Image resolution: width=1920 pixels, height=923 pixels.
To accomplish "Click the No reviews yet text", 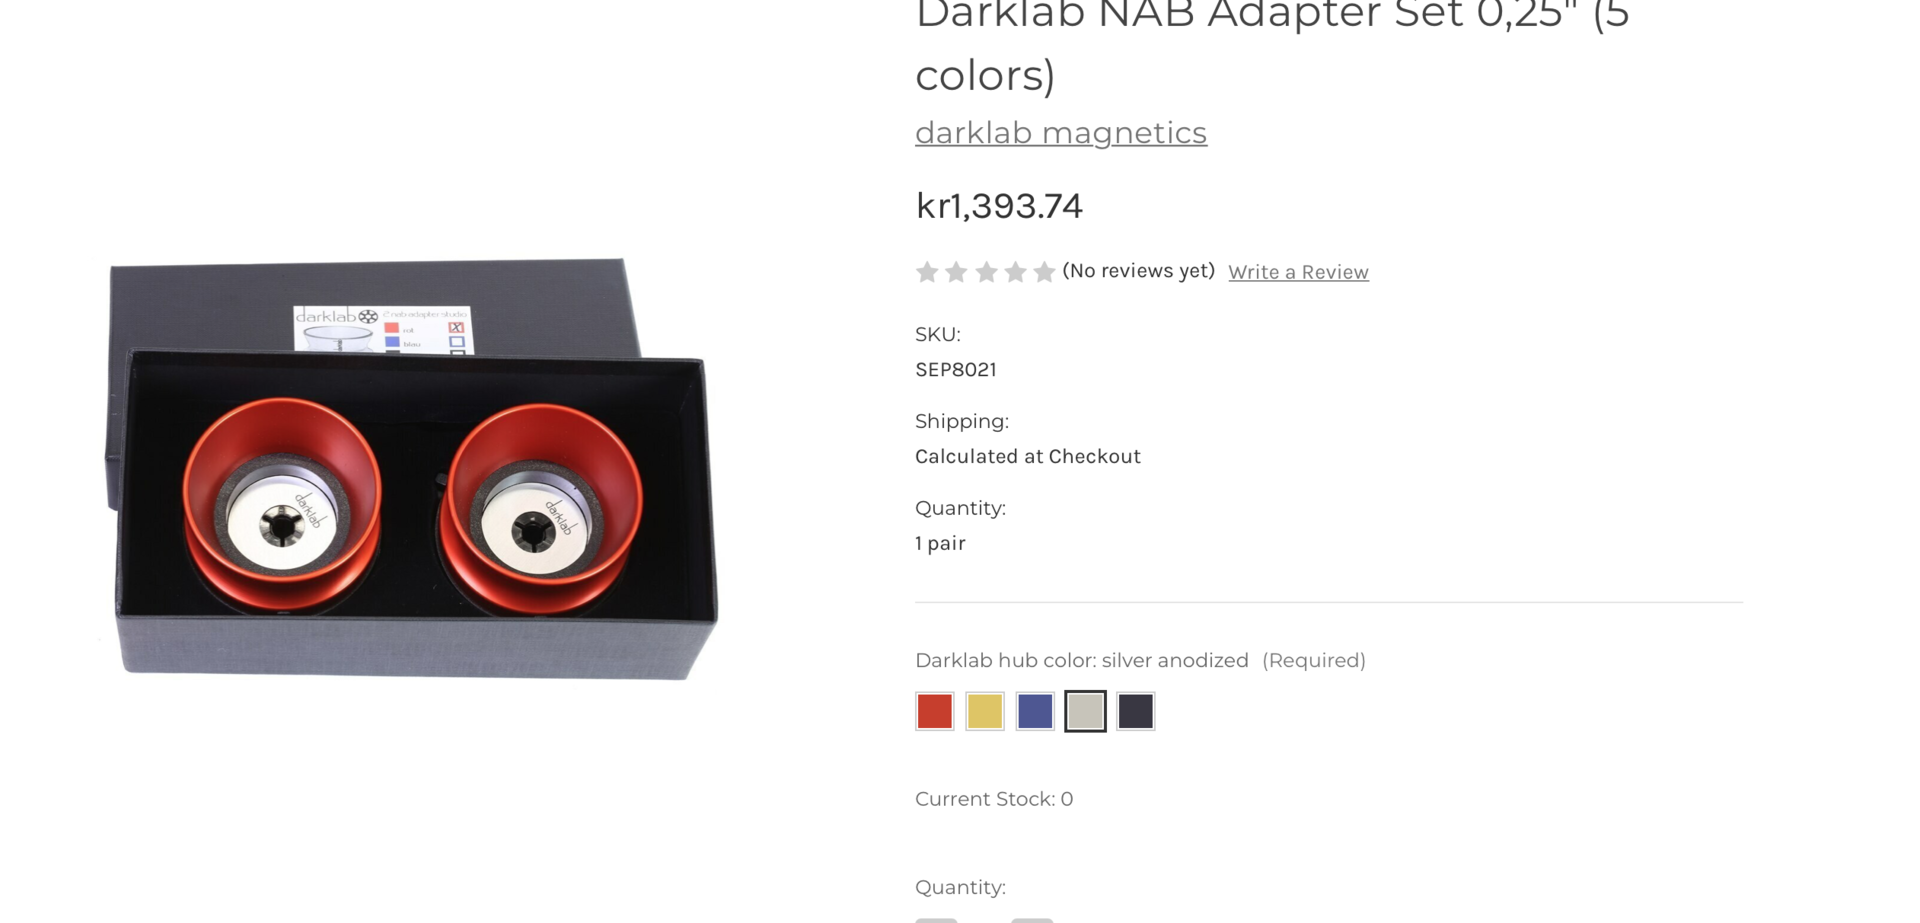I will (1138, 271).
